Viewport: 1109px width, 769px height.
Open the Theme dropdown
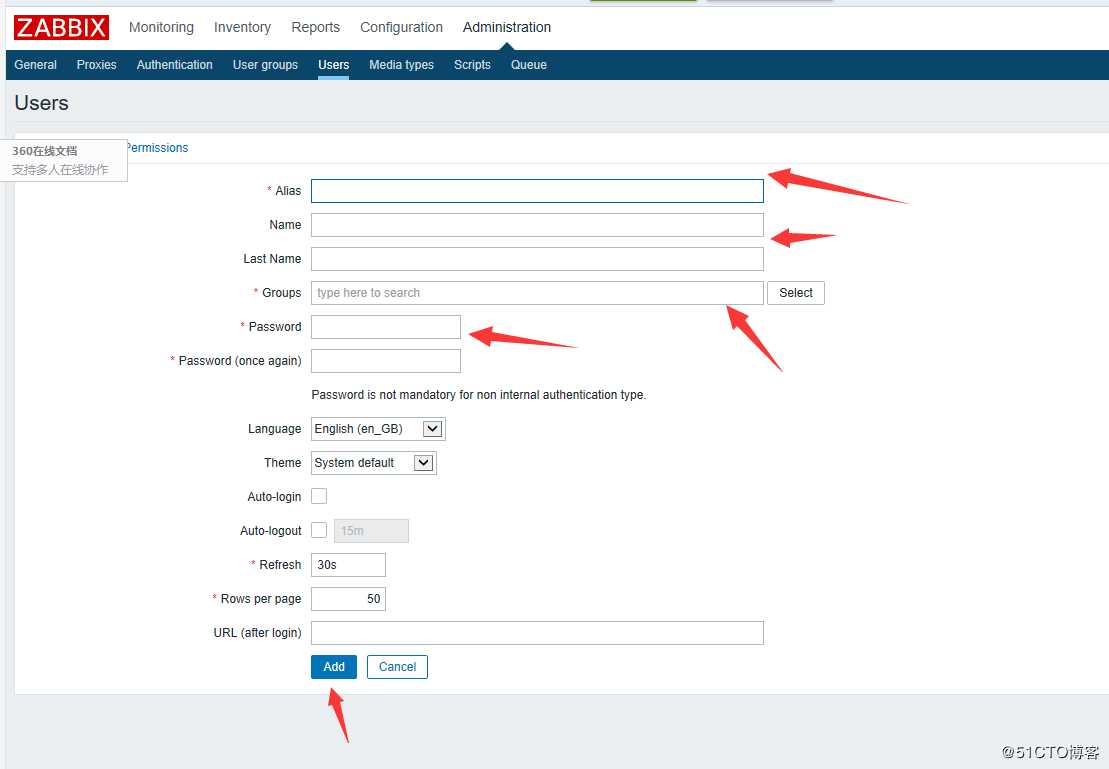point(373,463)
